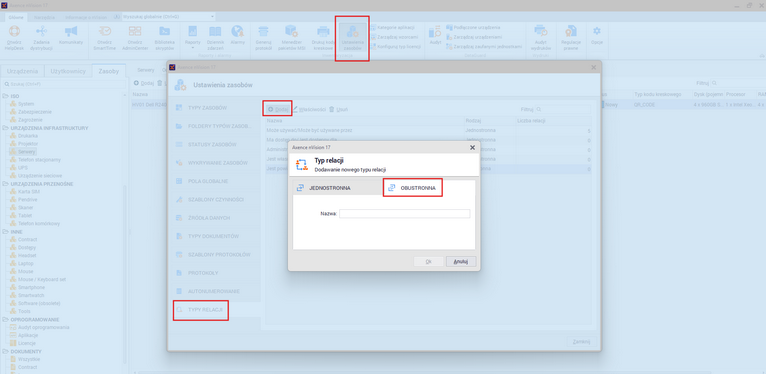This screenshot has width=766, height=374.
Task: Collapse the DOKUMENTY tree group
Action: click(5, 352)
